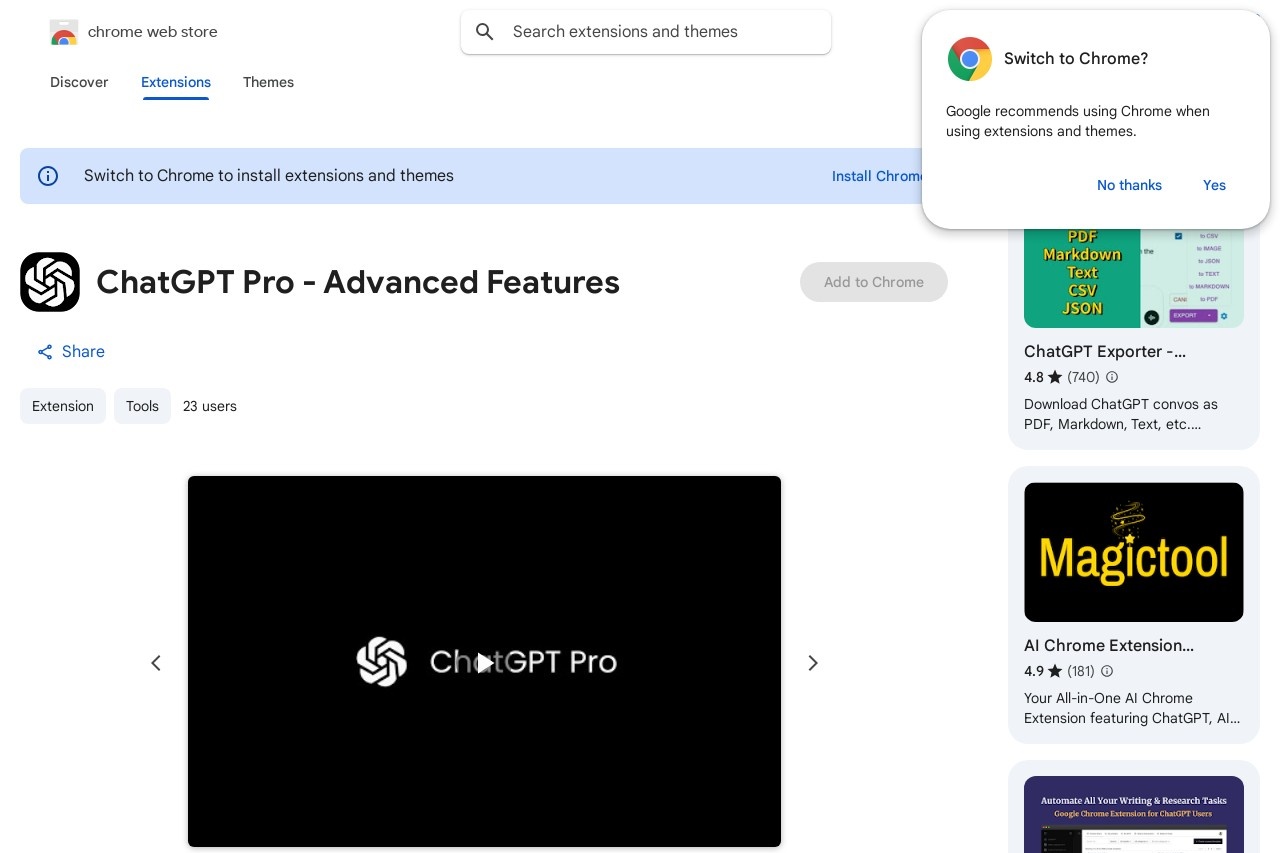This screenshot has width=1280, height=853.
Task: Dismiss popup with No thanks
Action: pyautogui.click(x=1129, y=185)
